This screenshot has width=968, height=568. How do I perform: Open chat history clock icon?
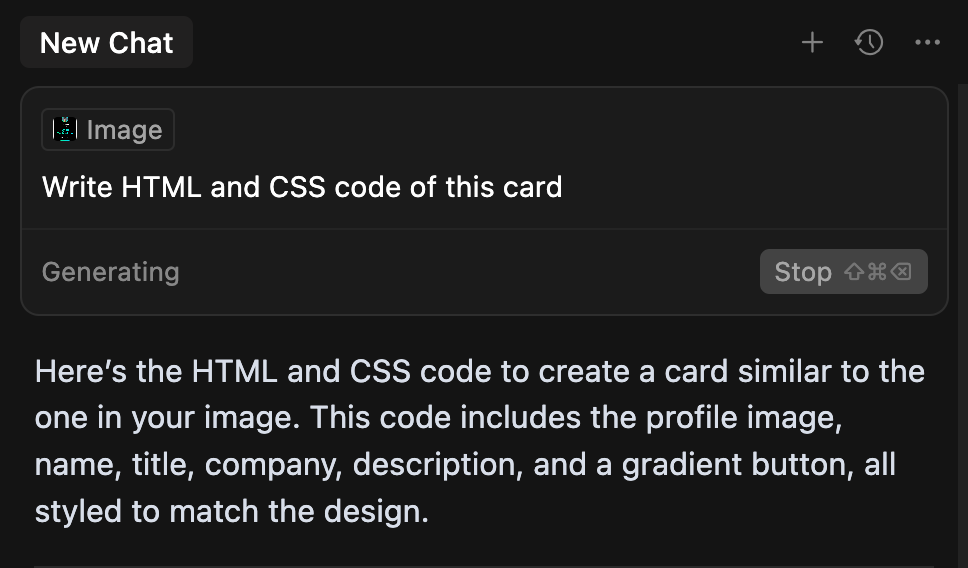[869, 43]
